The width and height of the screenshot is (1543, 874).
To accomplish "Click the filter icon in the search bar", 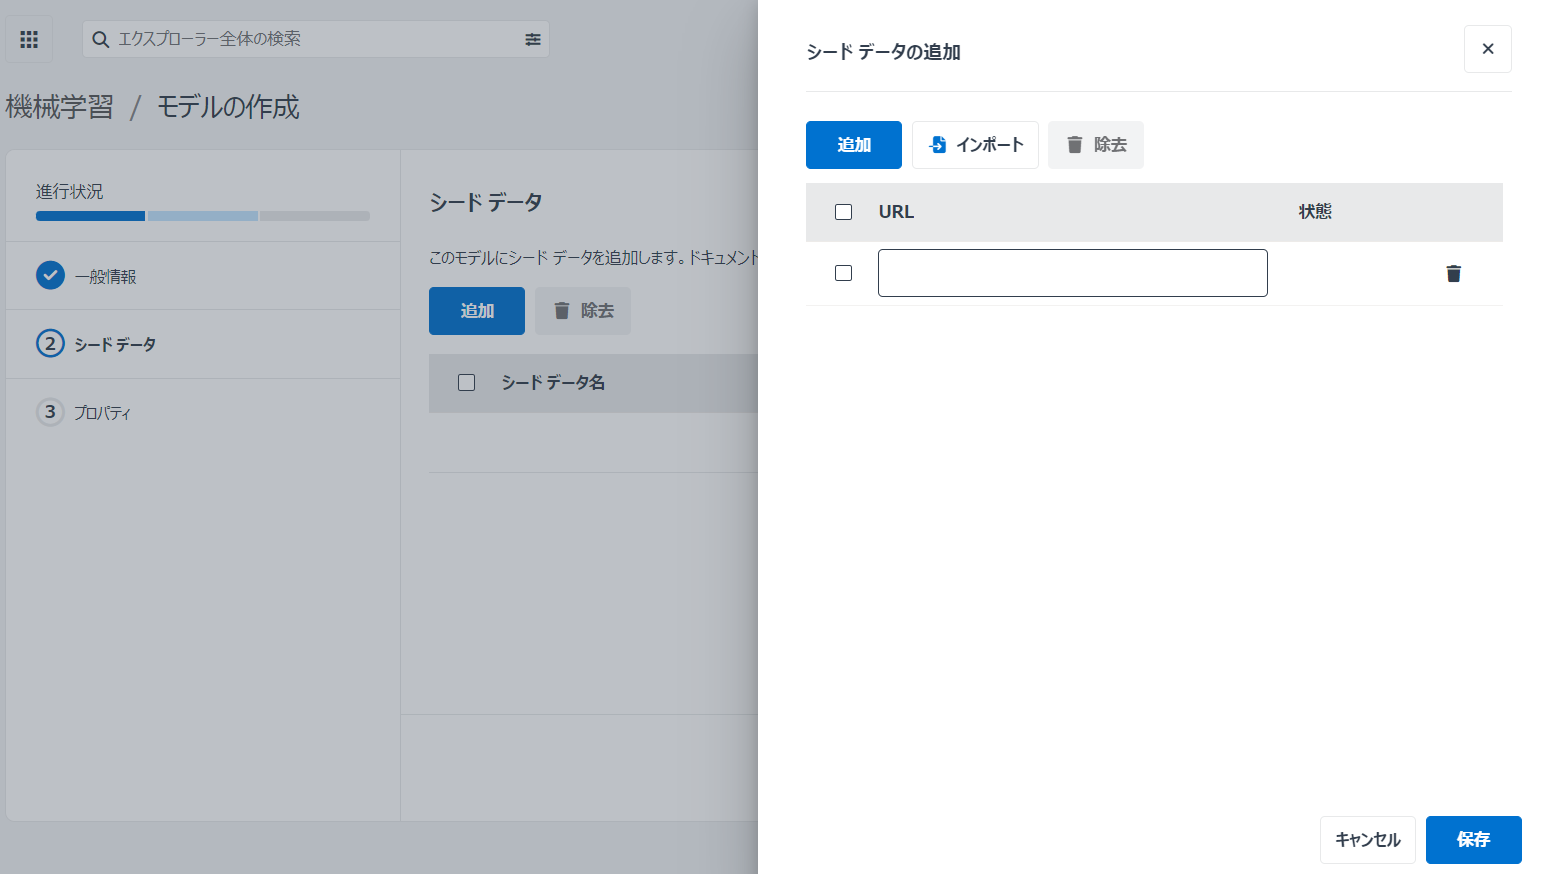I will coord(532,39).
